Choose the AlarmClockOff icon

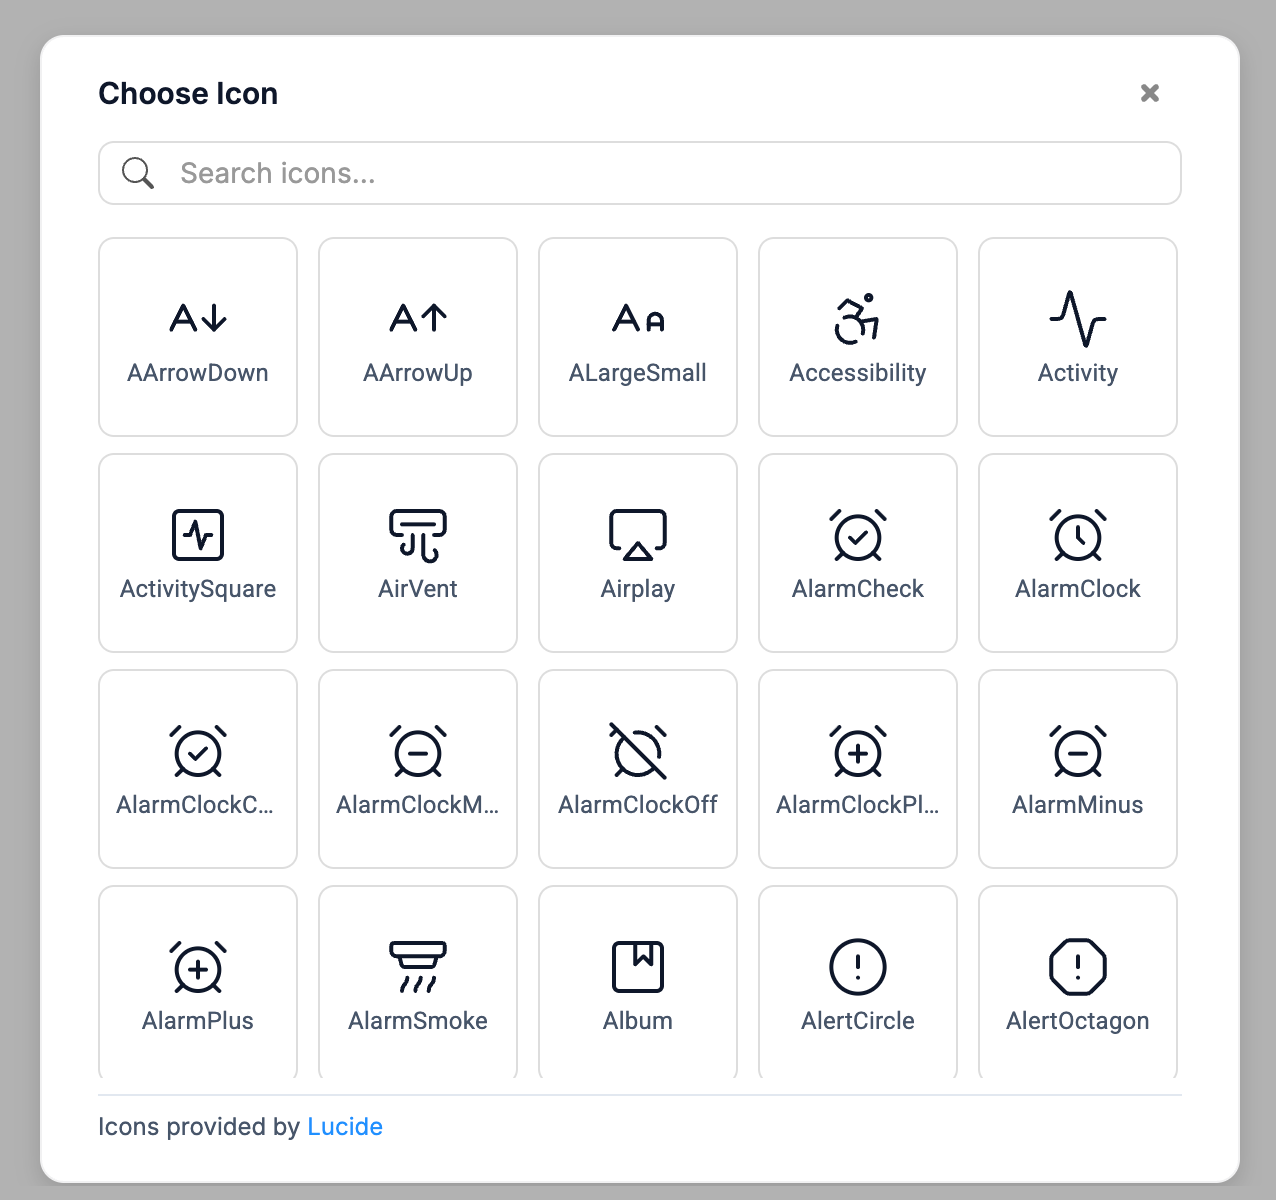click(638, 769)
